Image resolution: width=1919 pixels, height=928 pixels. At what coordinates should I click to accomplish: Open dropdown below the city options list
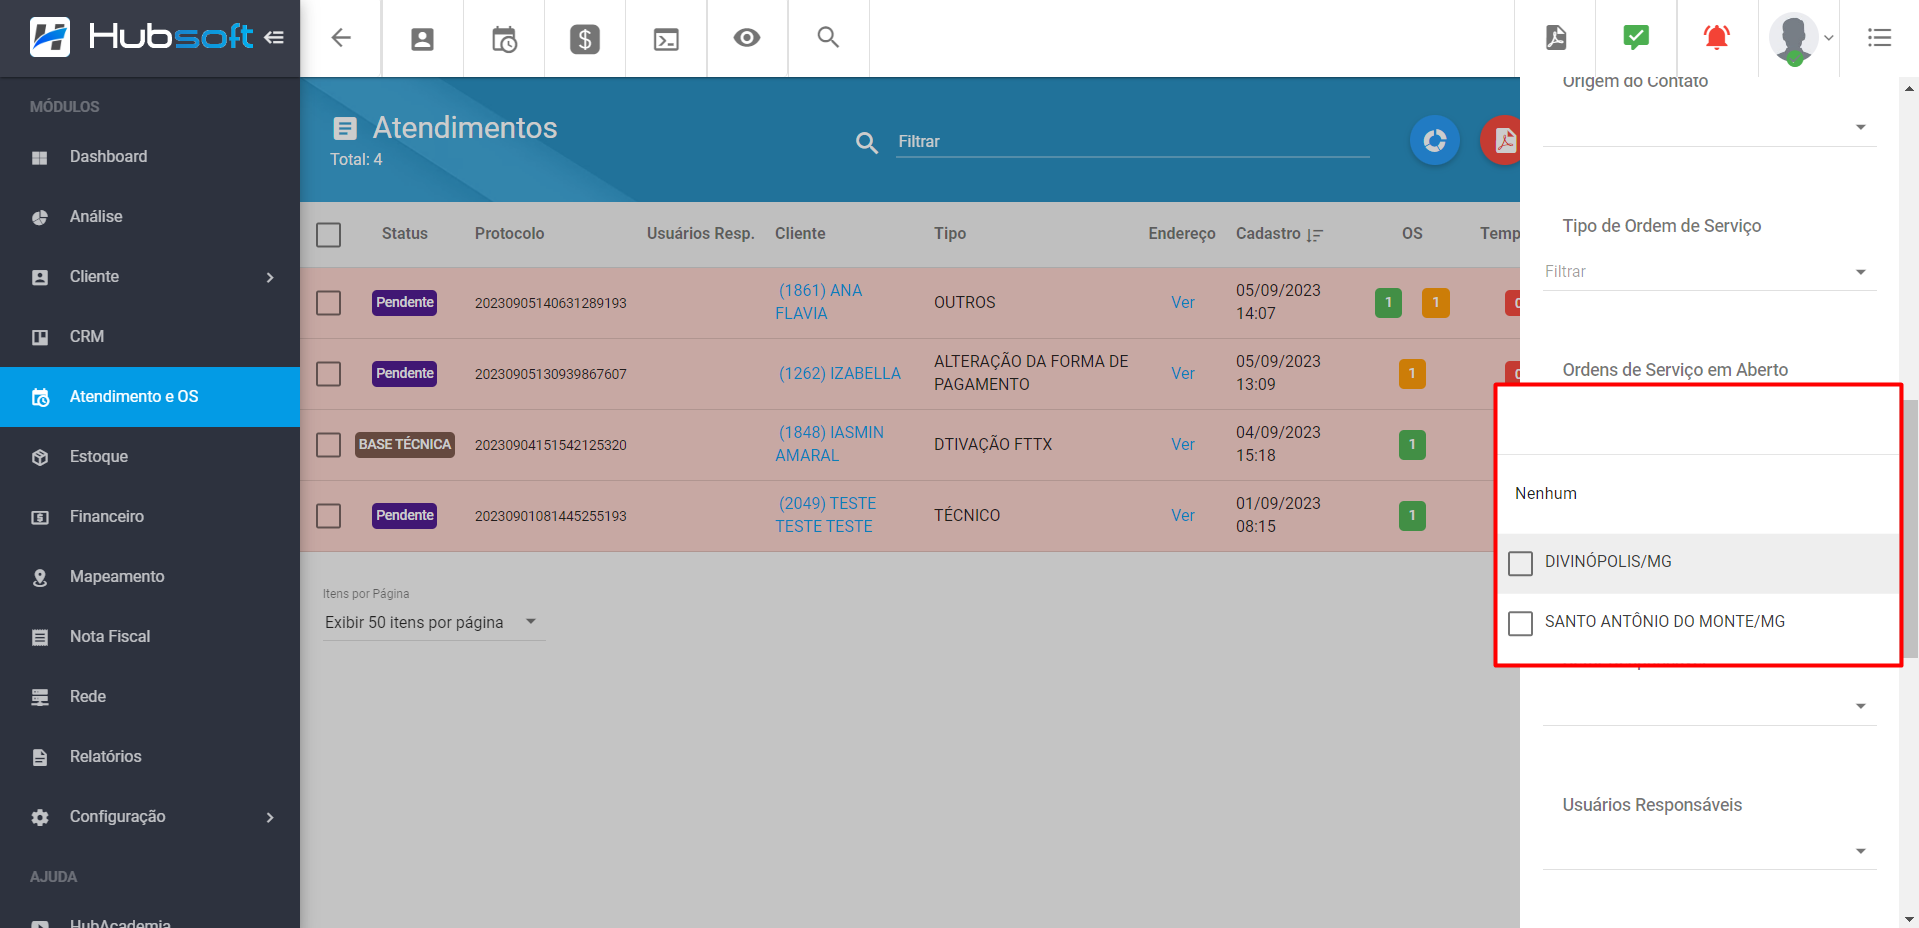(1709, 706)
